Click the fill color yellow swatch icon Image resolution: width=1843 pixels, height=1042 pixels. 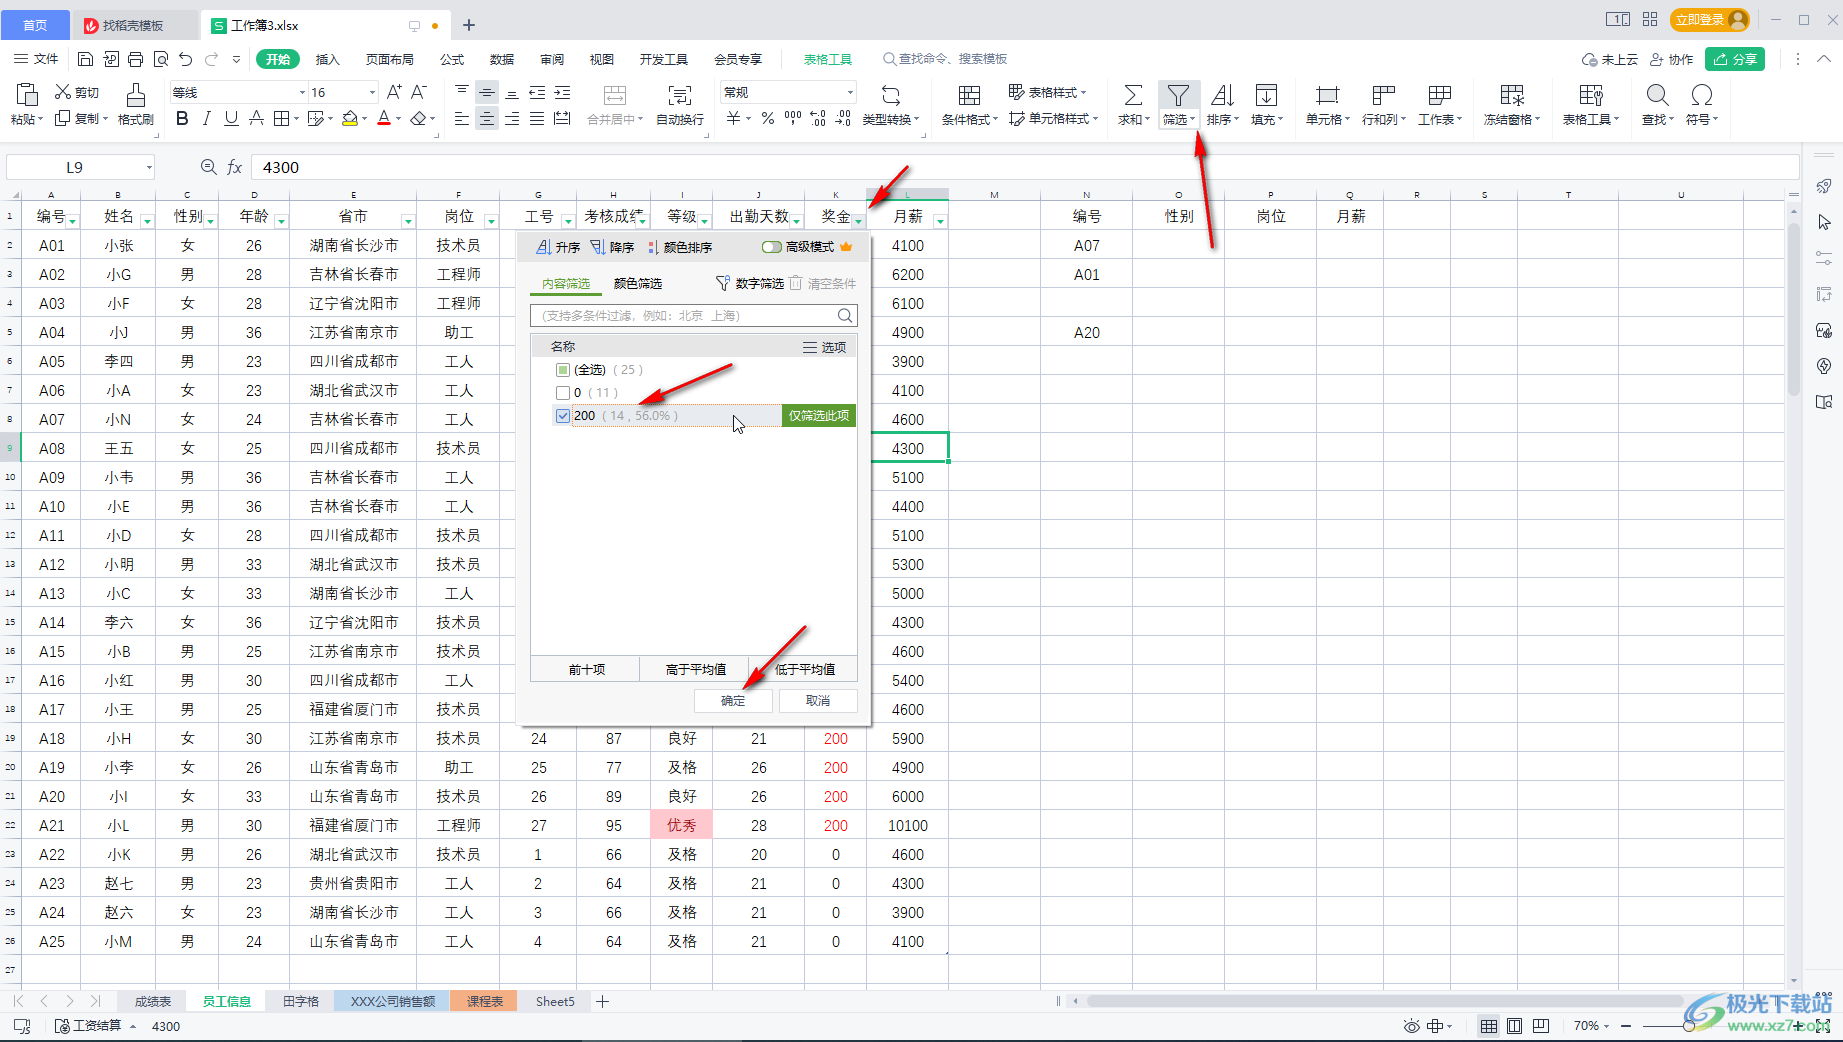pyautogui.click(x=349, y=119)
